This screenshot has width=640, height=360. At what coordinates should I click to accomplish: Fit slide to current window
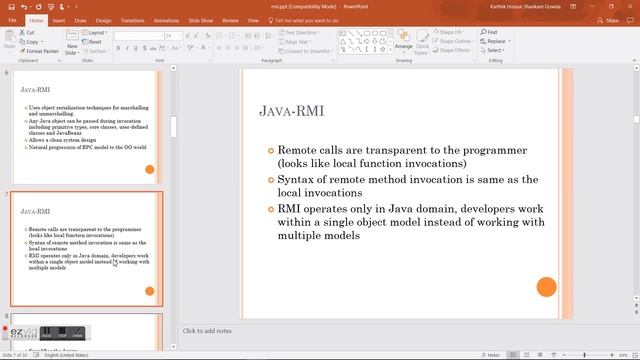(635, 355)
